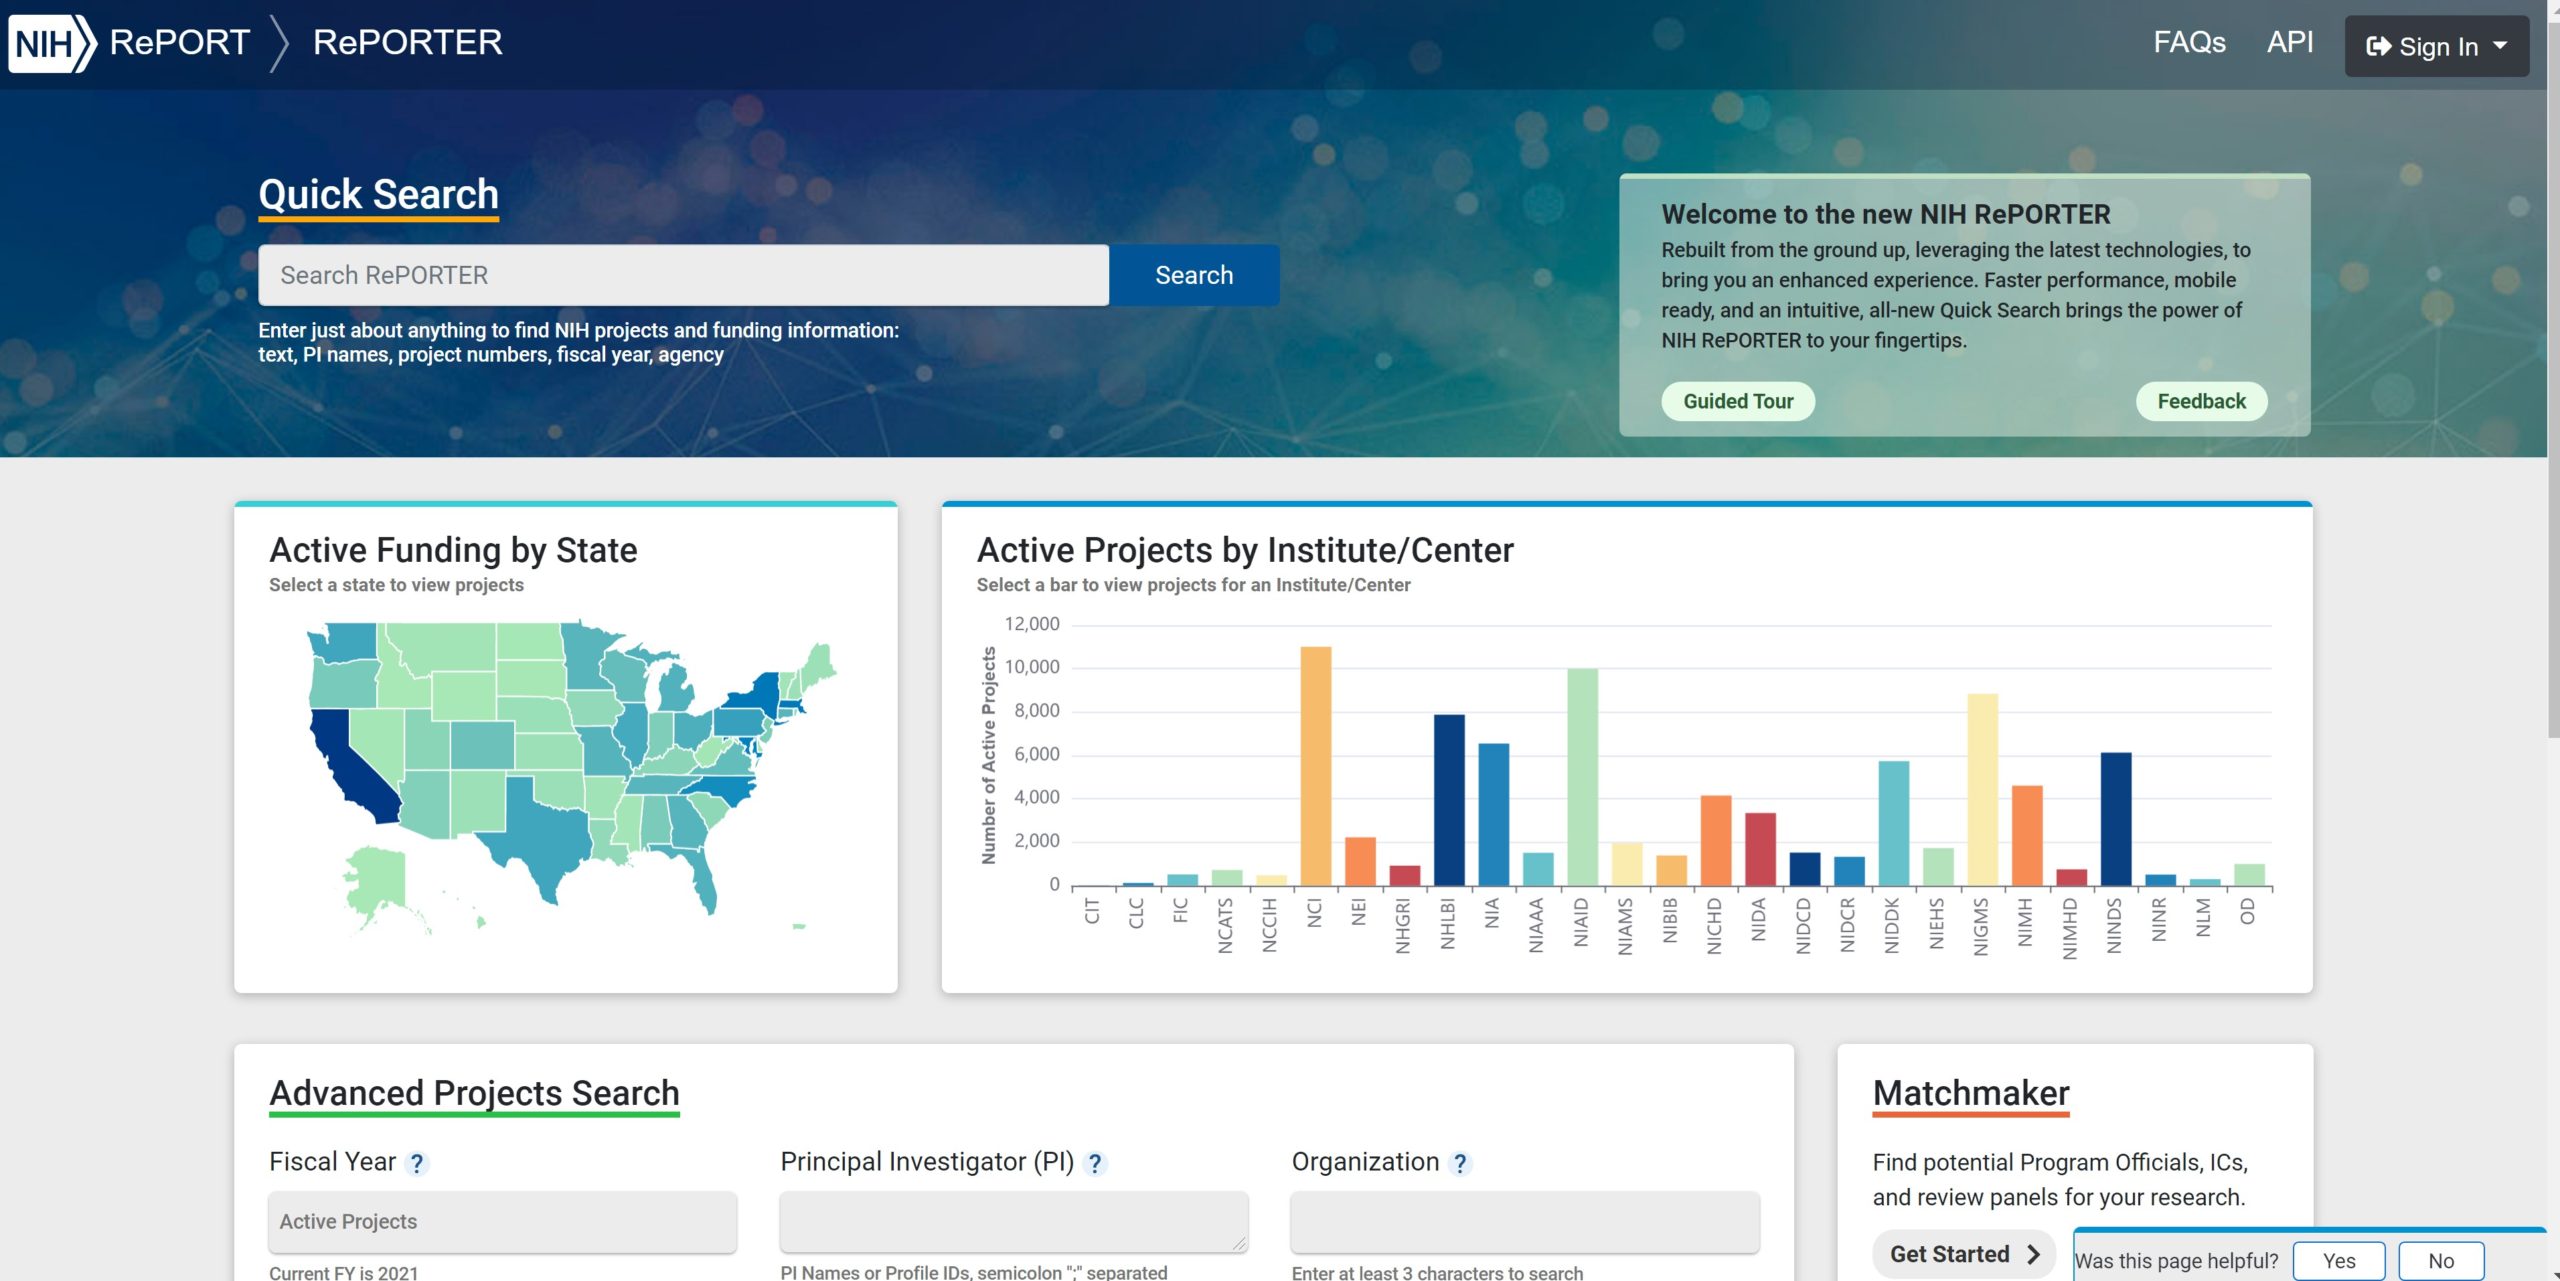
Task: Start the Guided Tour
Action: click(1738, 401)
